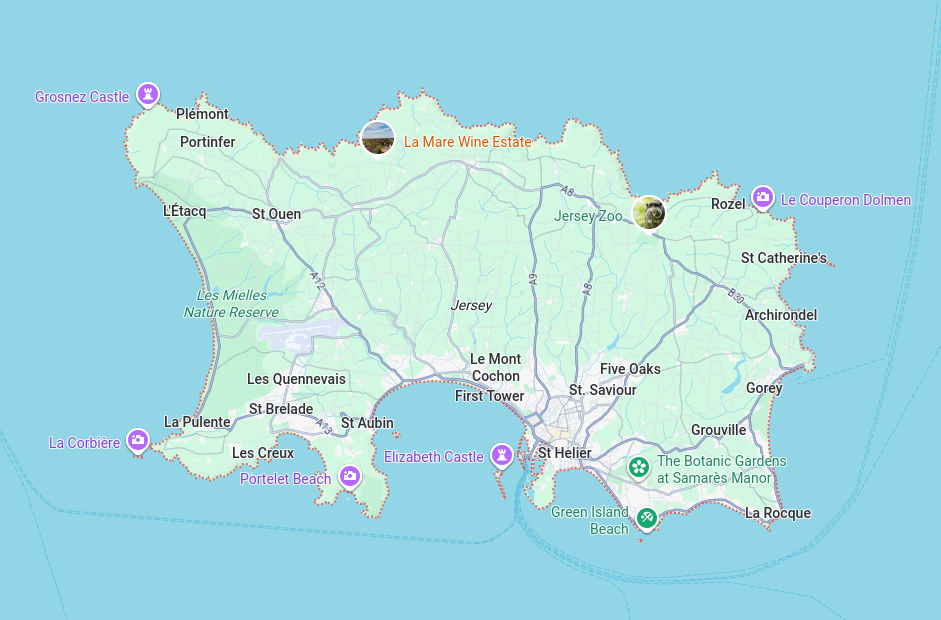Click the Les Quennevais place label
This screenshot has height=620, width=941.
pos(296,379)
